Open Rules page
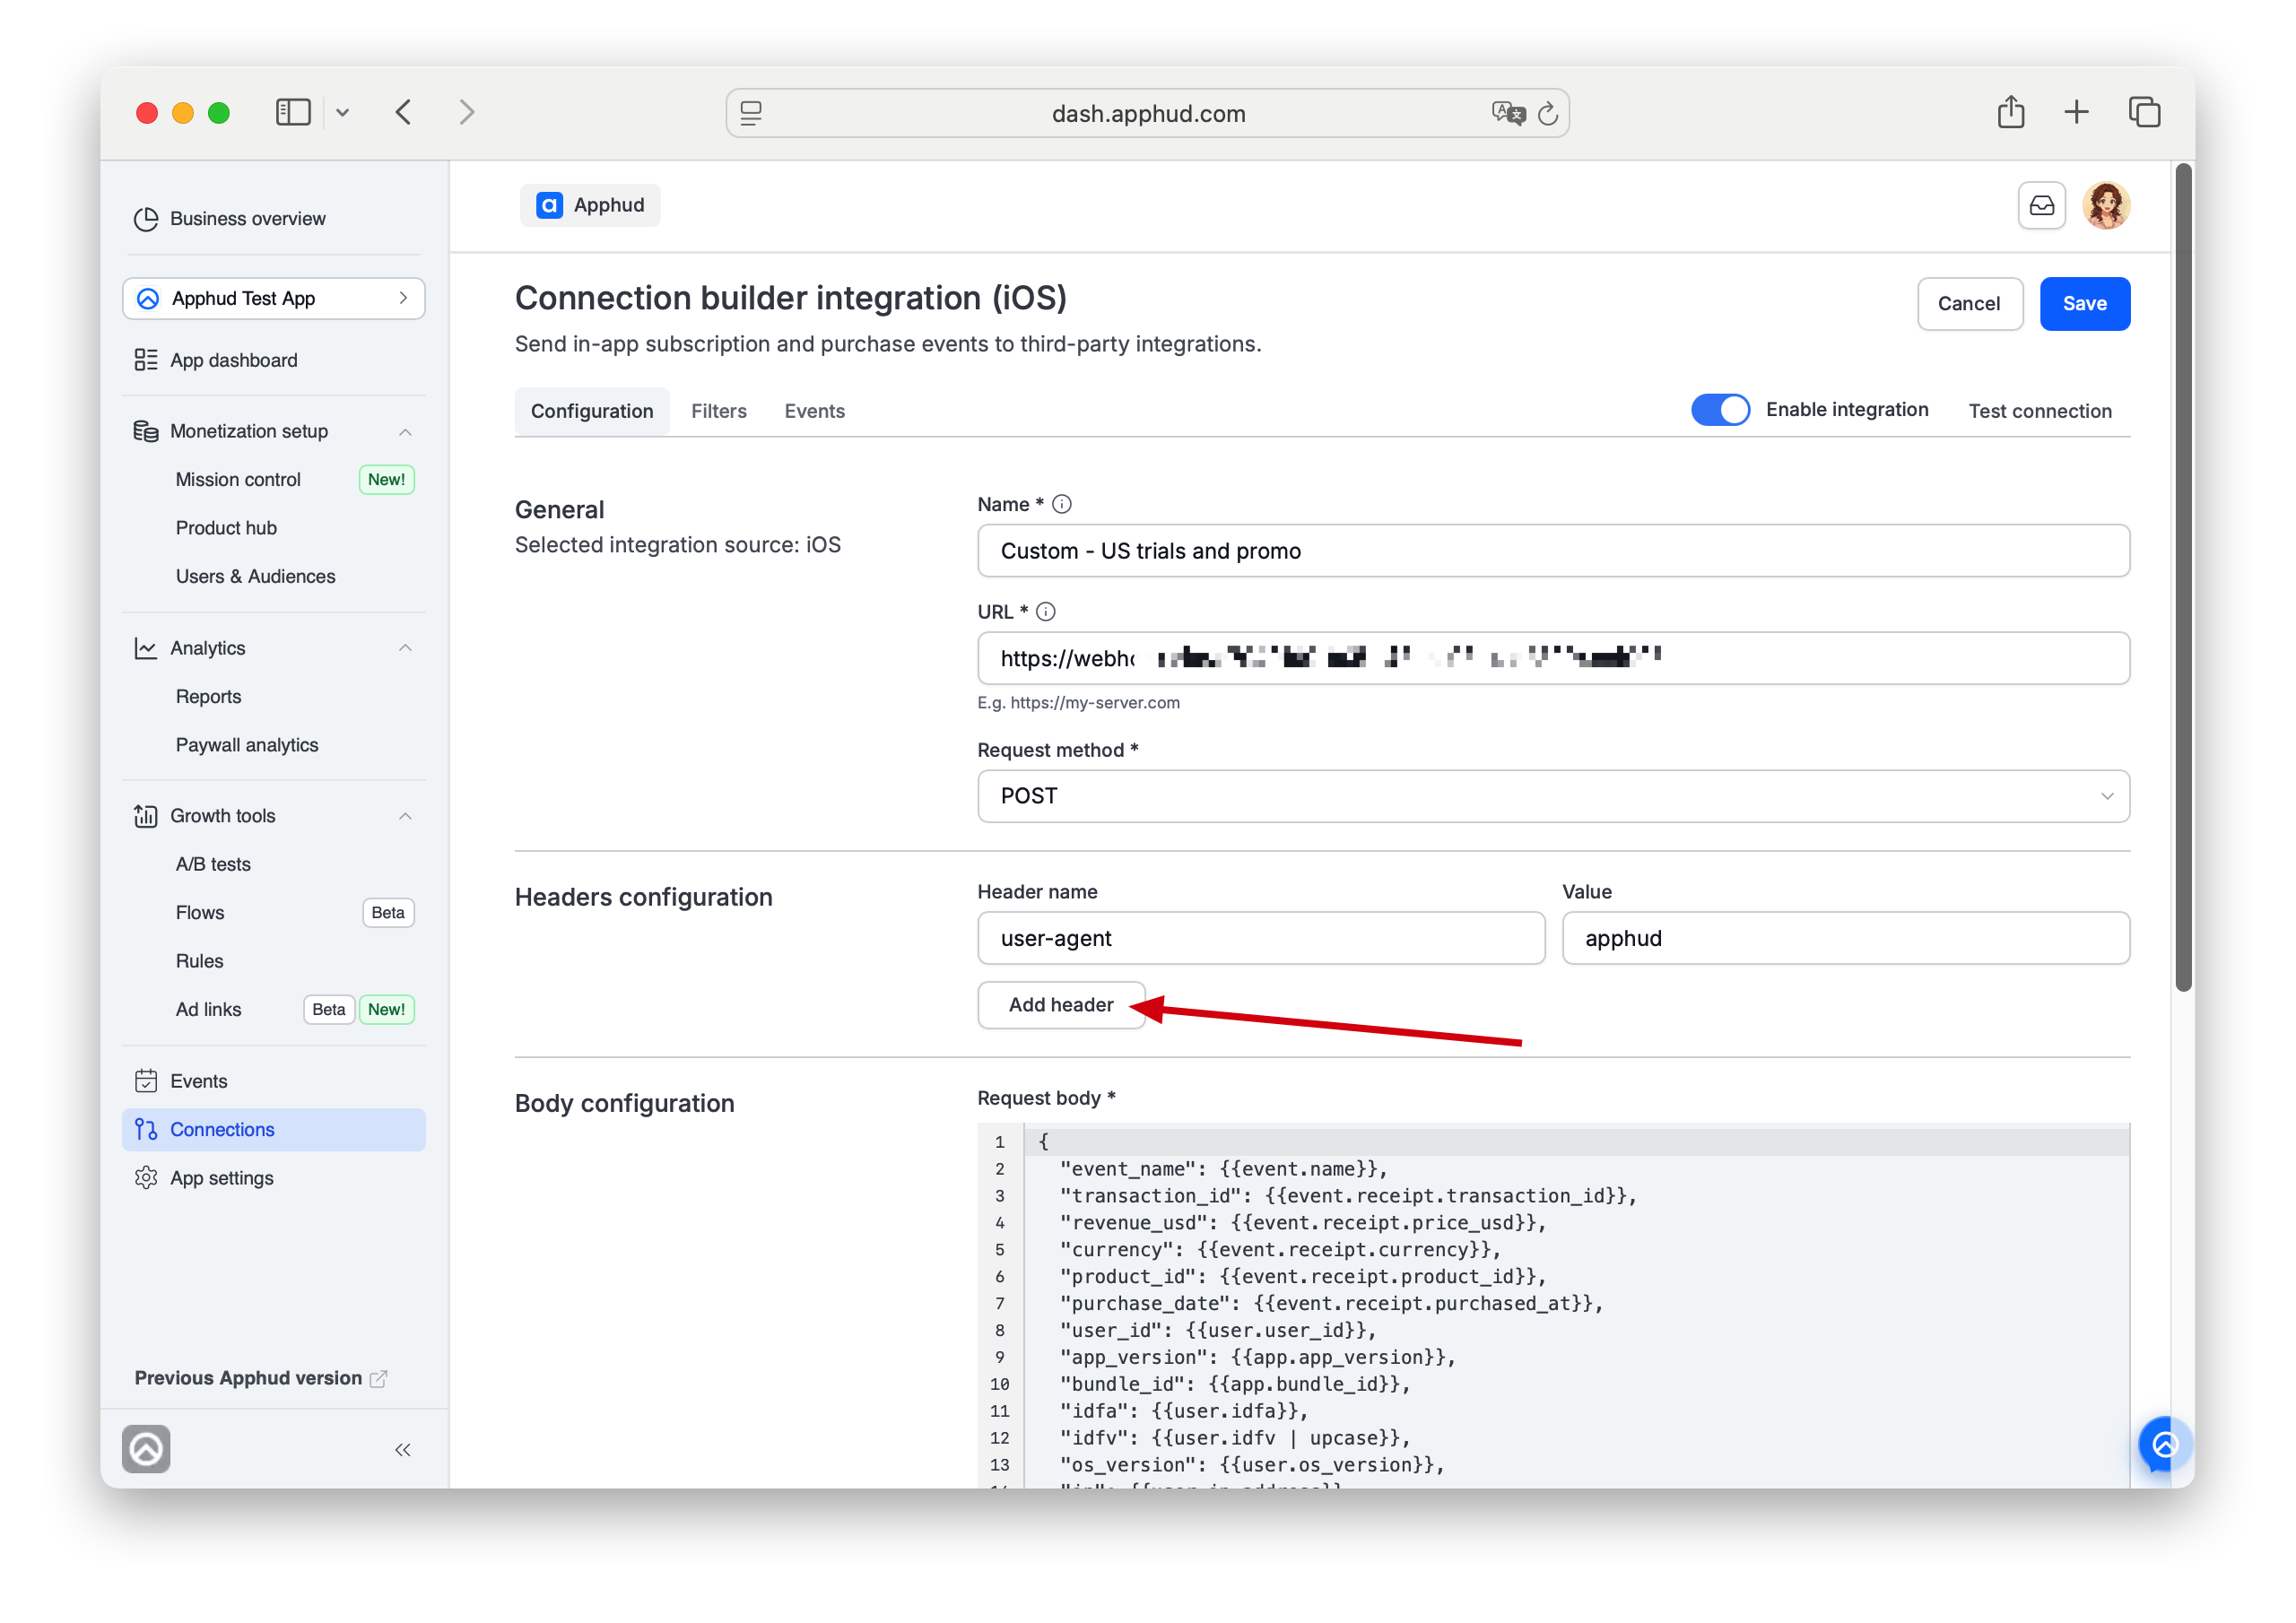Viewport: 2296px width, 1623px height. pos(199,961)
